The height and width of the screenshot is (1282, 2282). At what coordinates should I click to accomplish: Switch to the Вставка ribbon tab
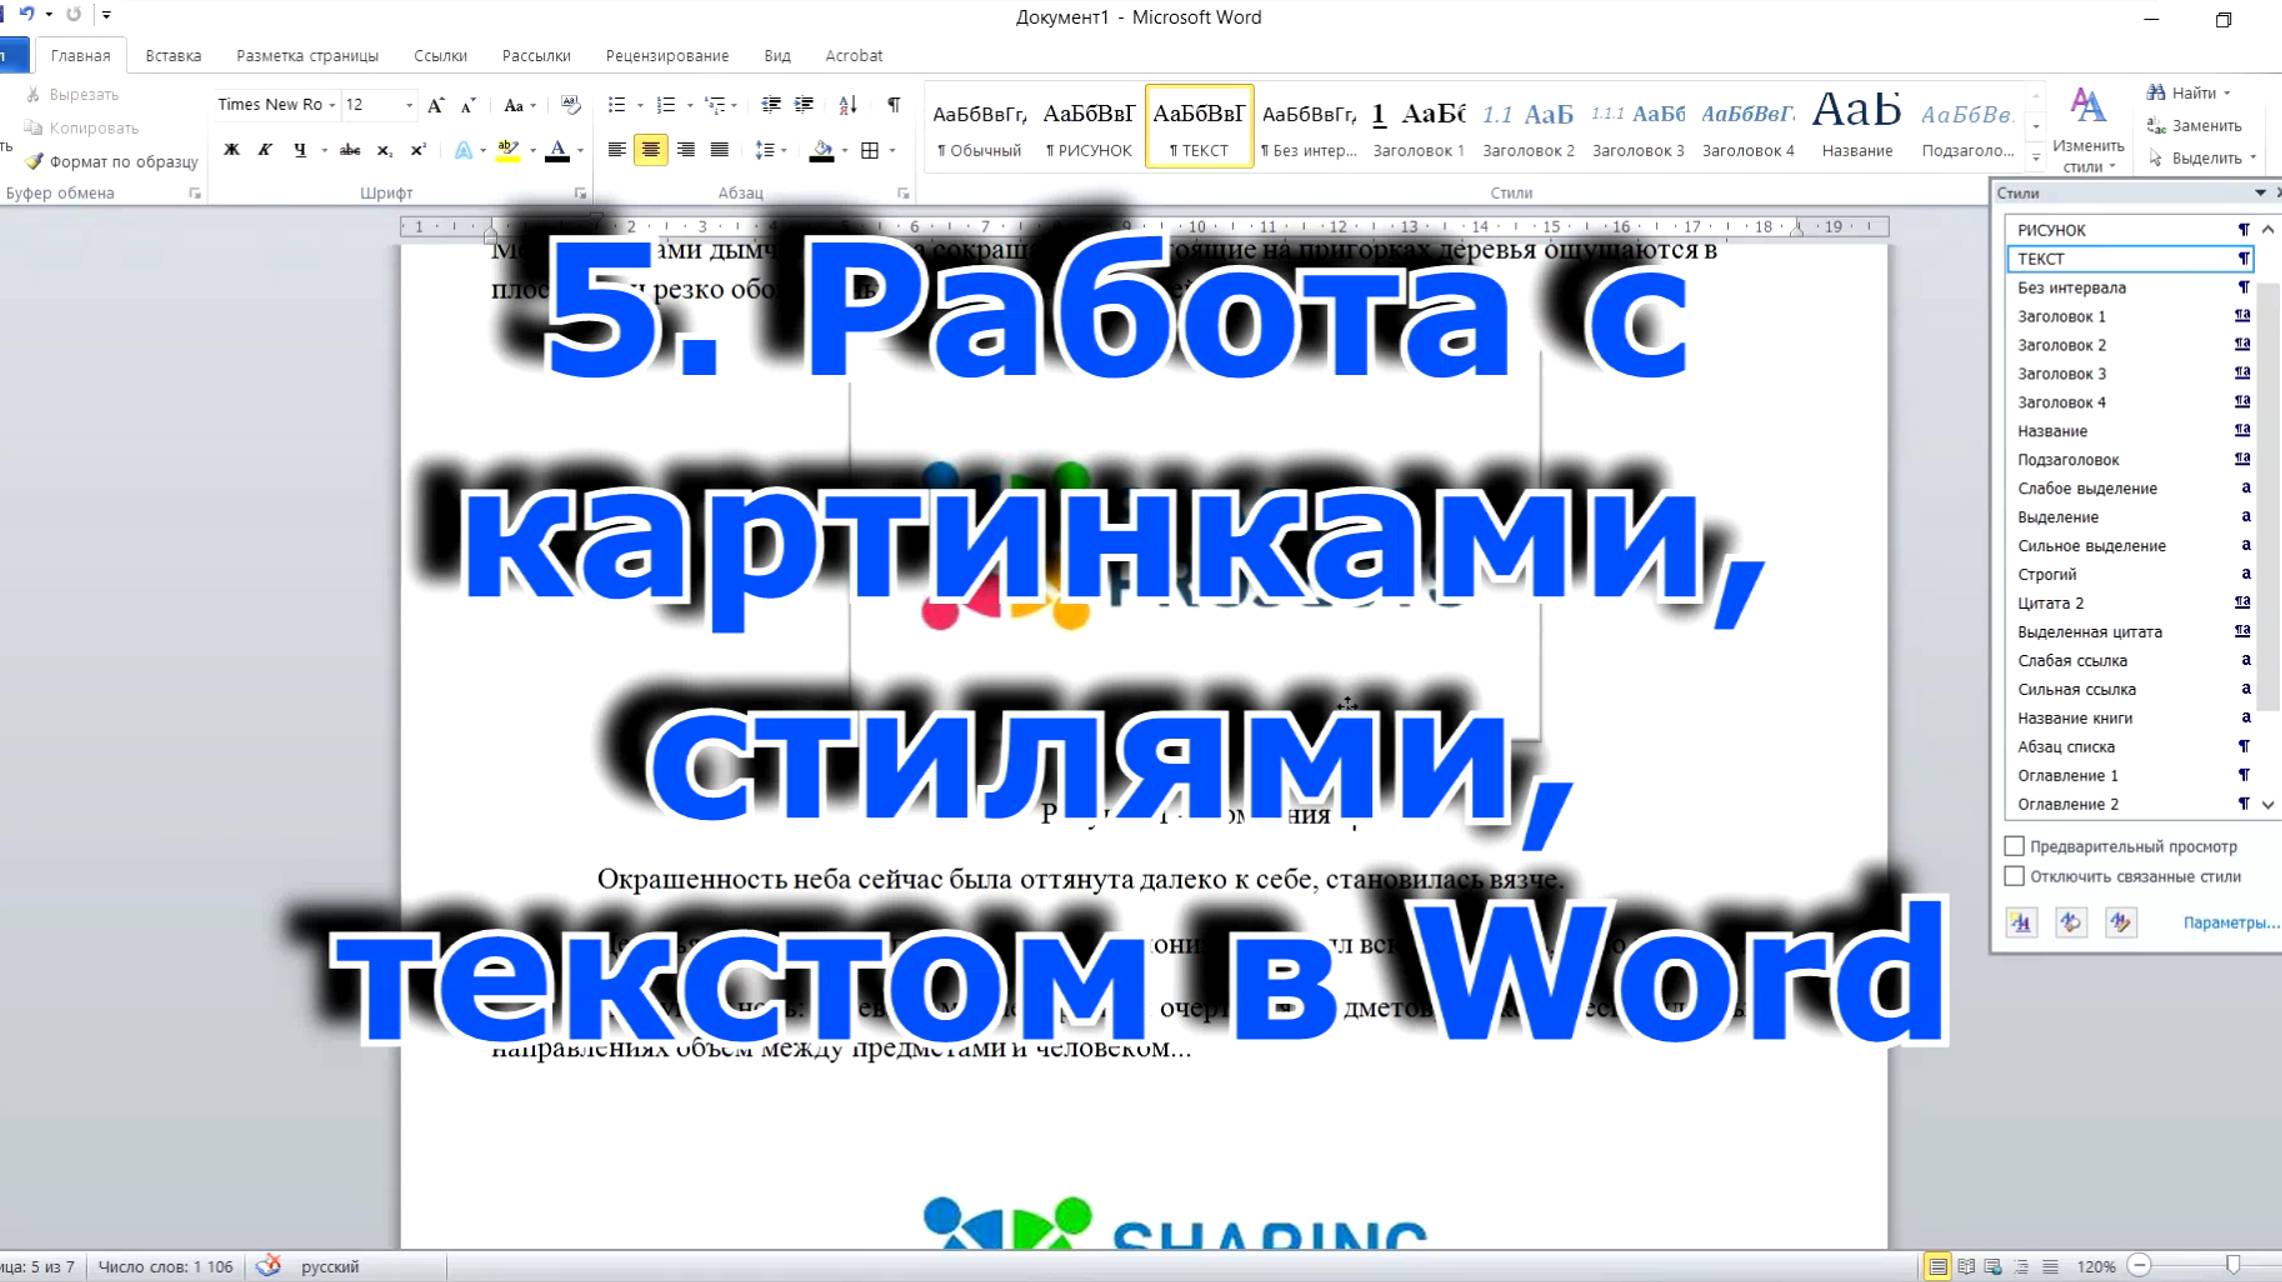173,55
